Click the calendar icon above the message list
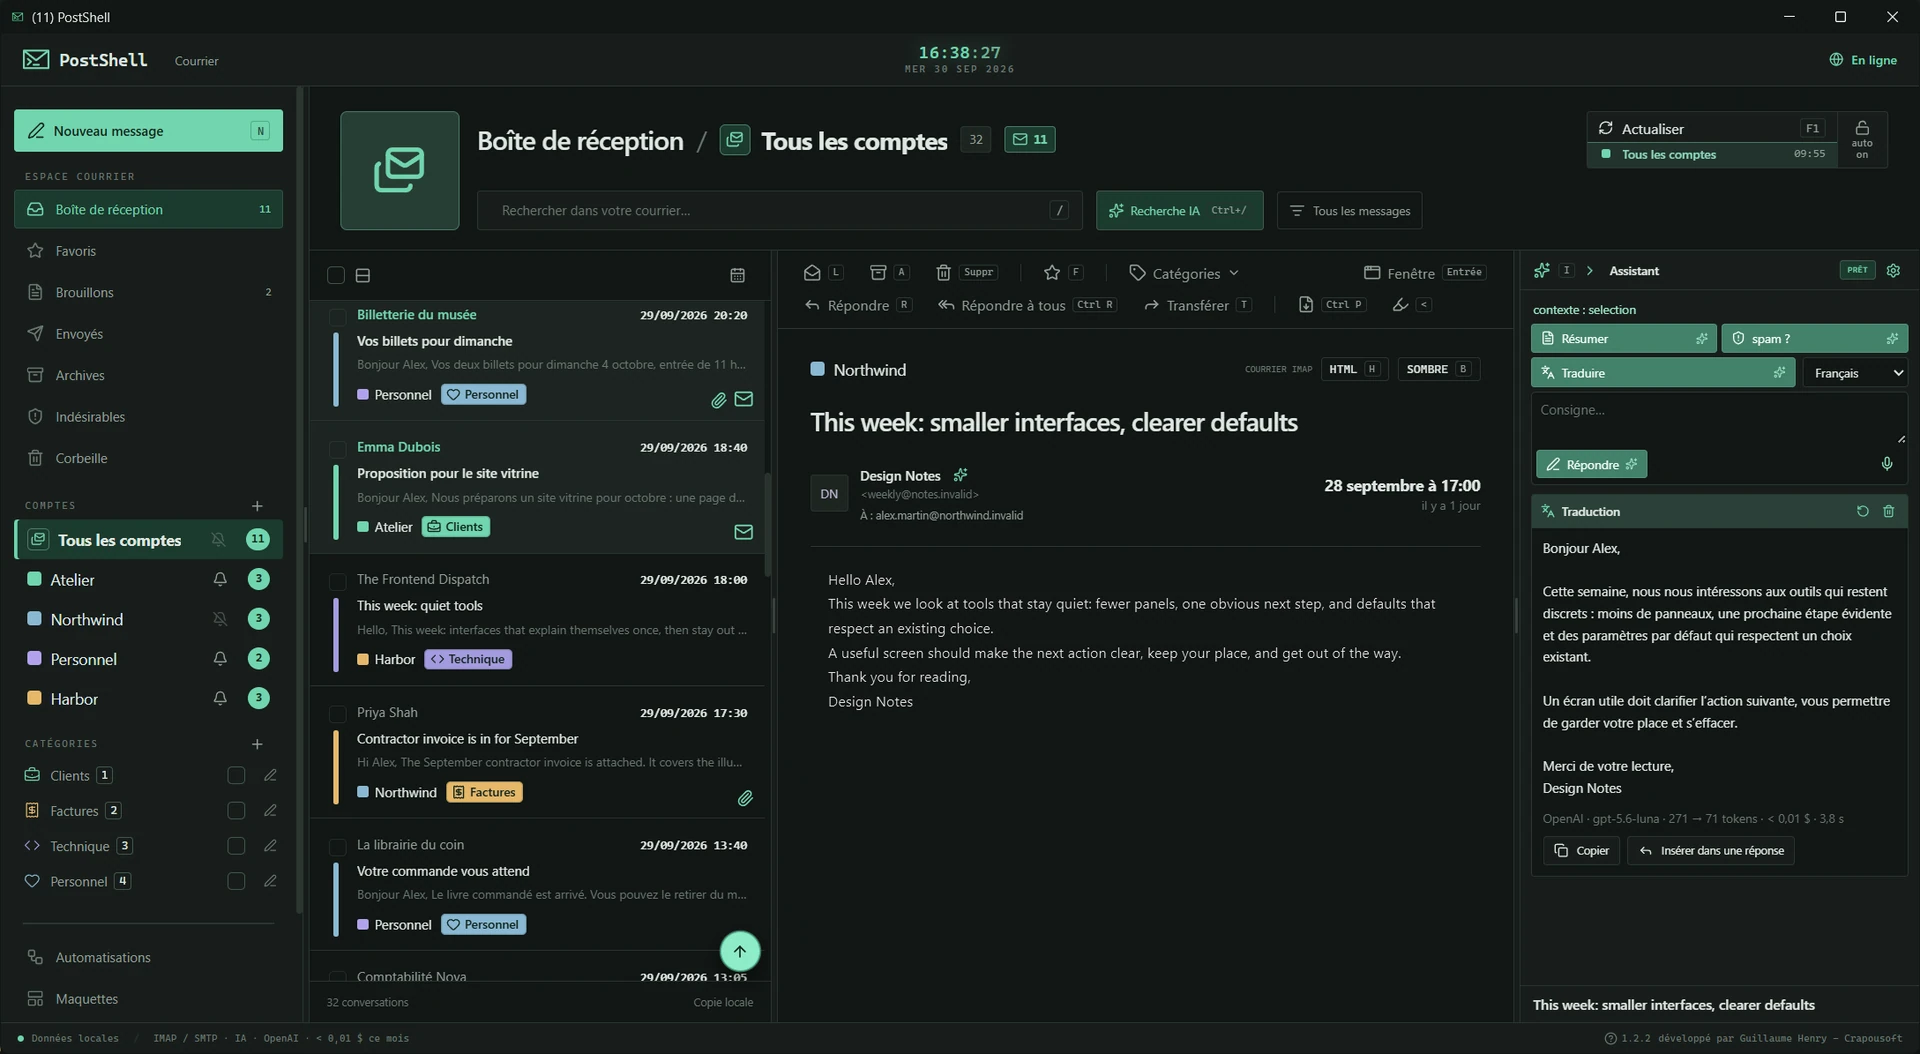 (737, 275)
